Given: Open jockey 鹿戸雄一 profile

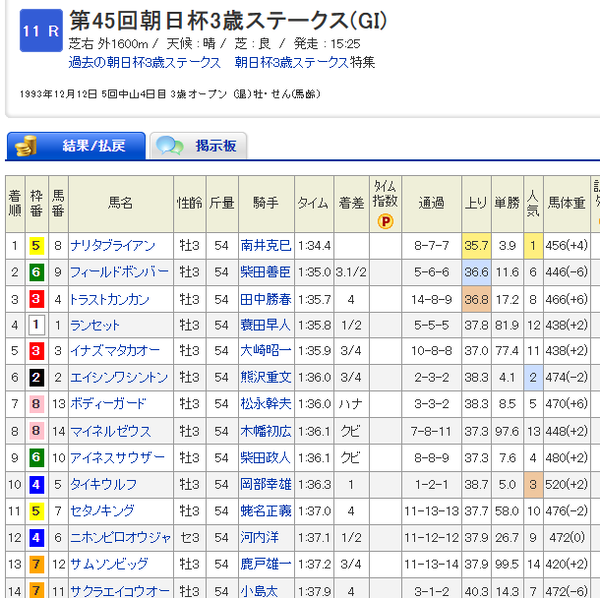Looking at the screenshot, I should point(266,564).
